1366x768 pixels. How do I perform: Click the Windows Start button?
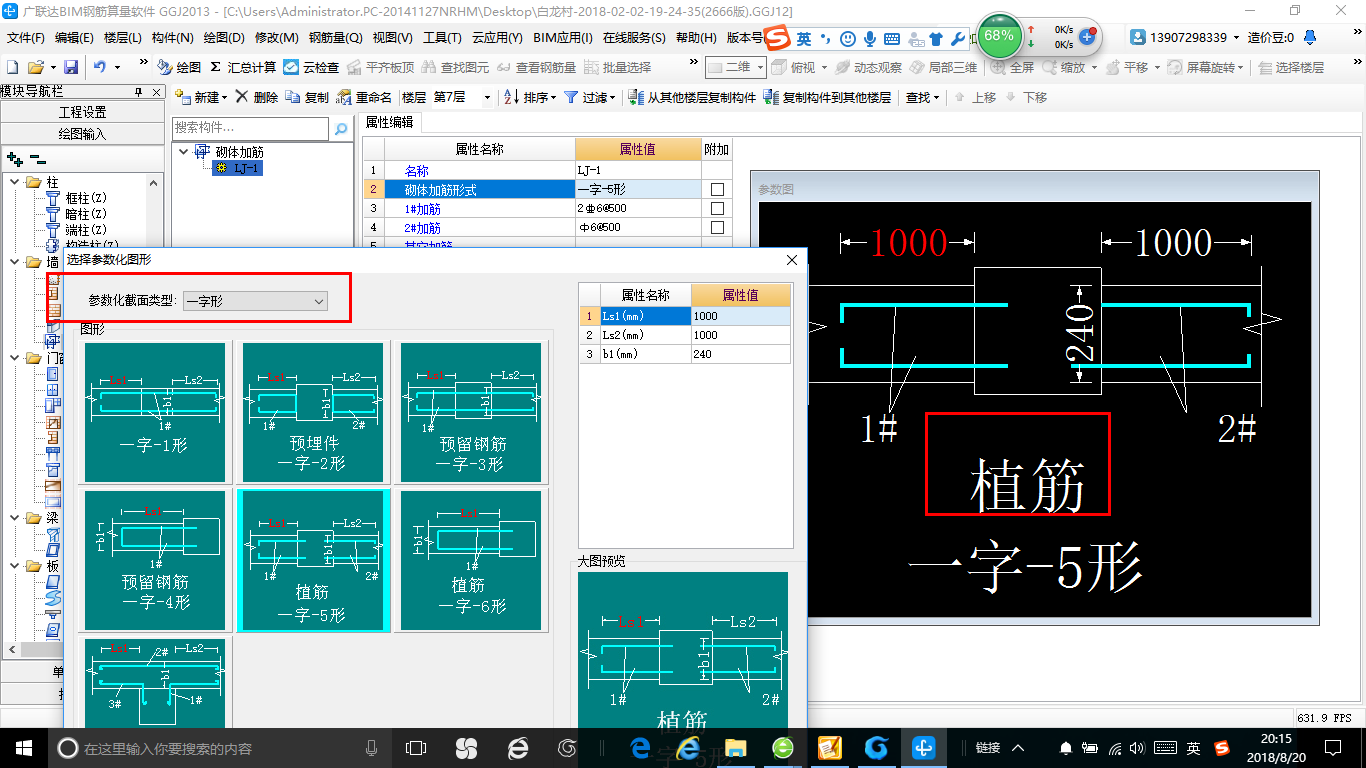pyautogui.click(x=23, y=748)
